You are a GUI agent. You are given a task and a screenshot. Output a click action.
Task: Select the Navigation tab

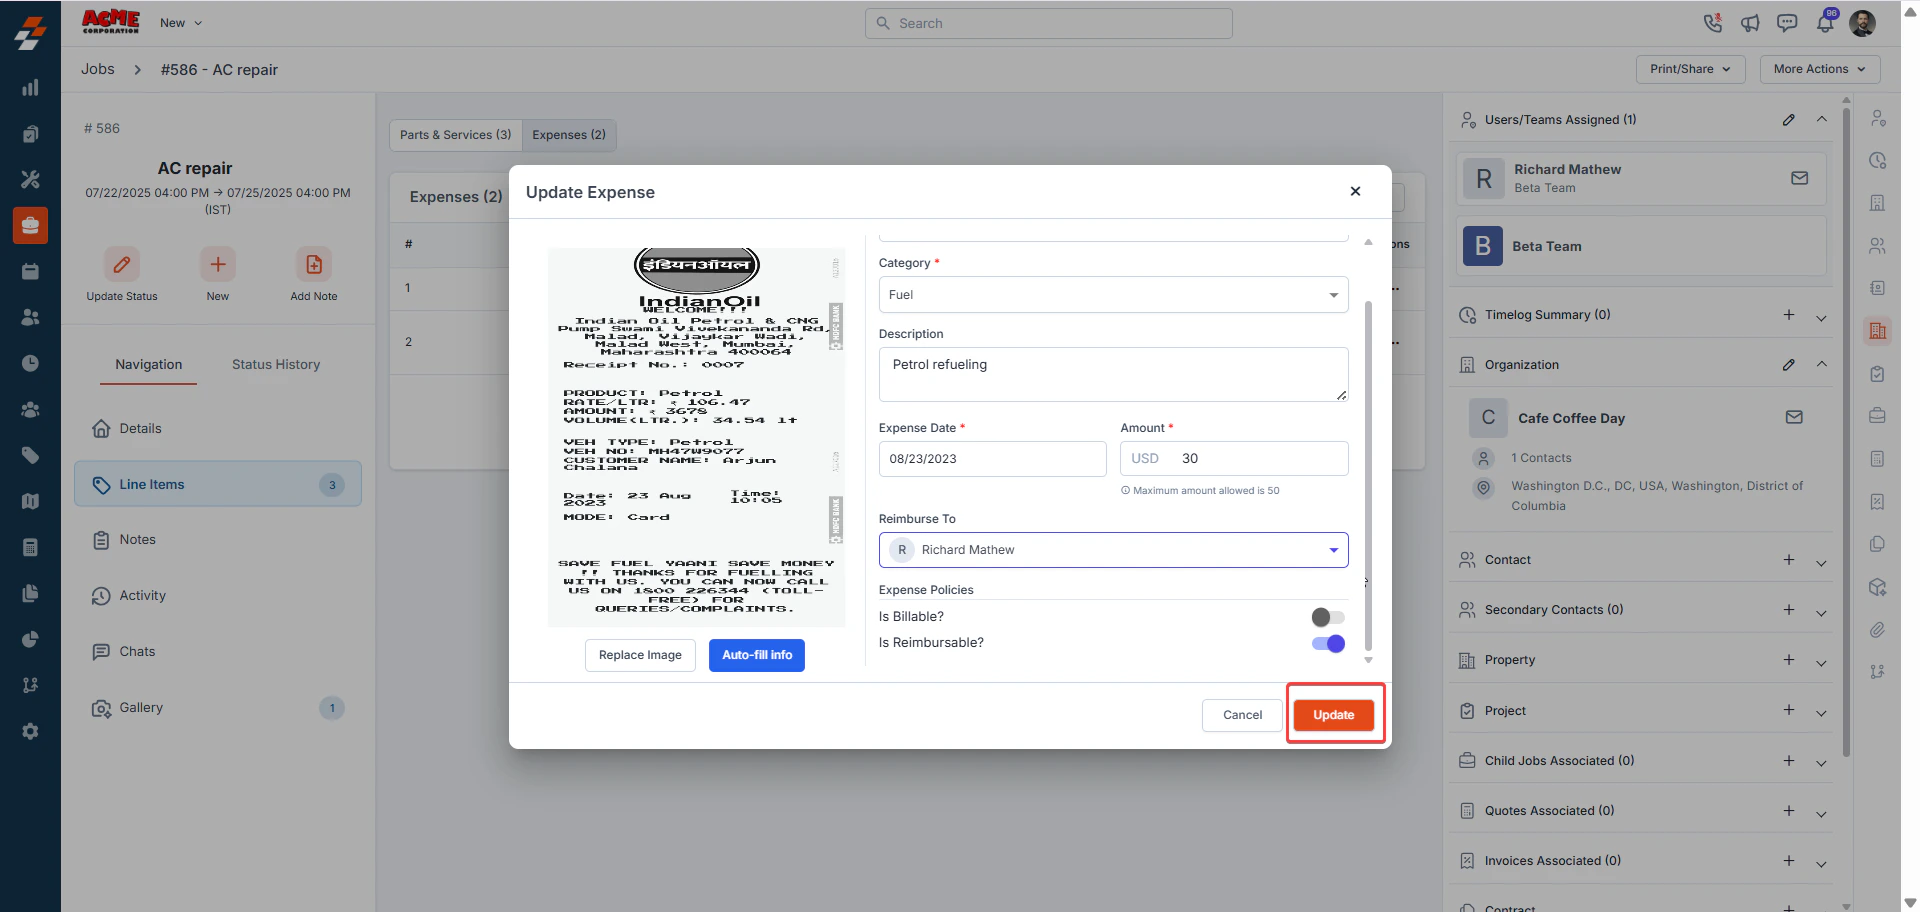148,365
